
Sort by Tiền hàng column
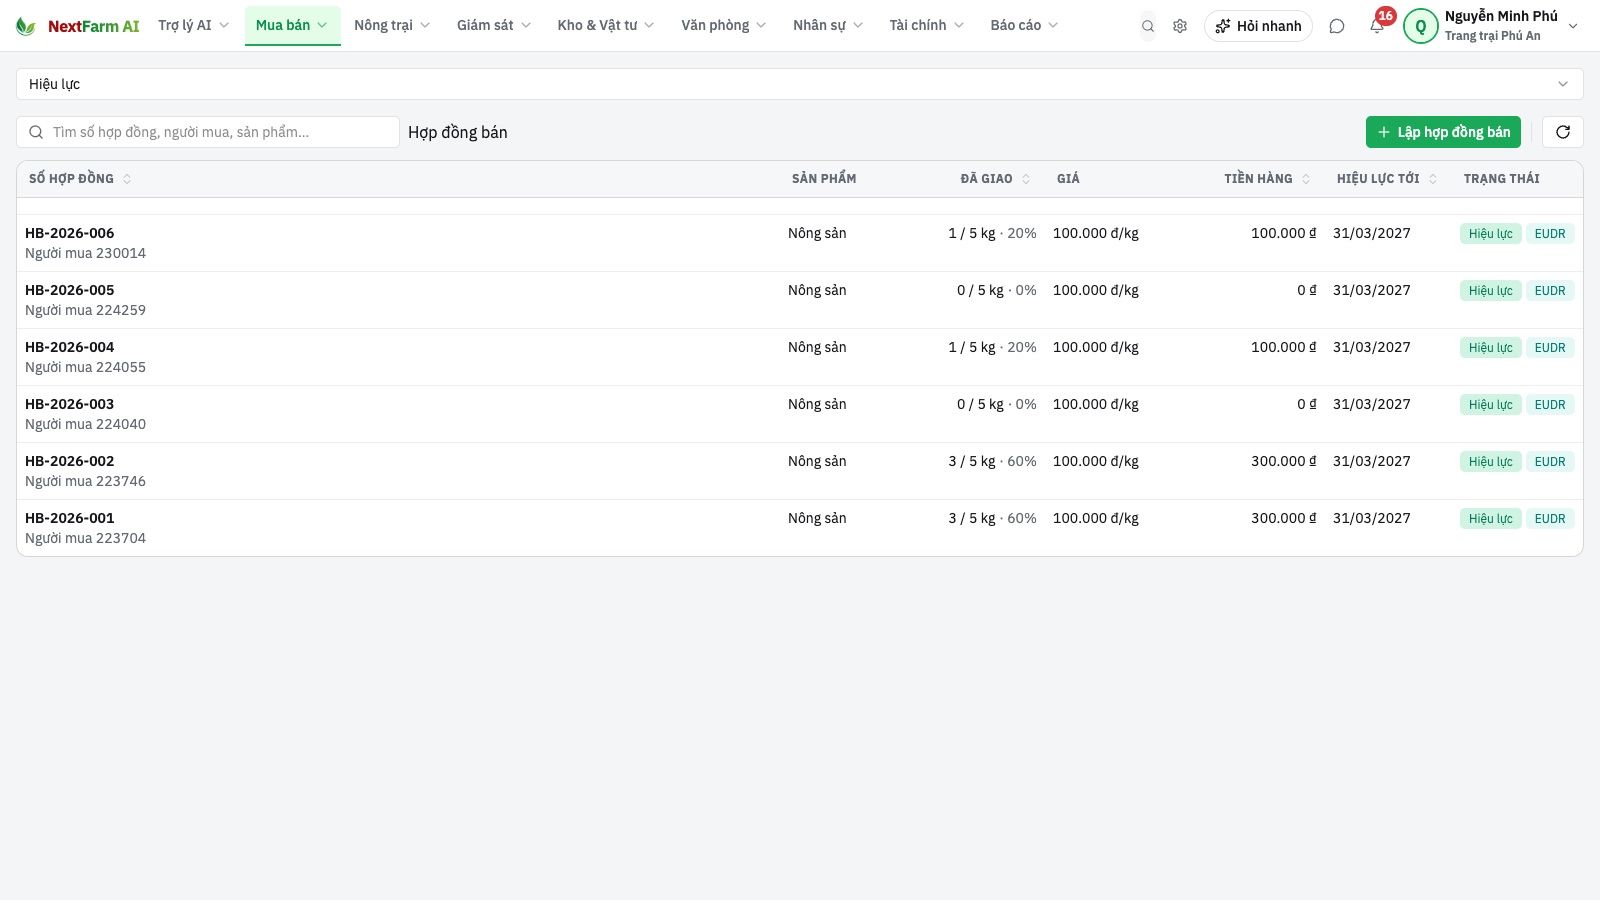(x=1267, y=178)
